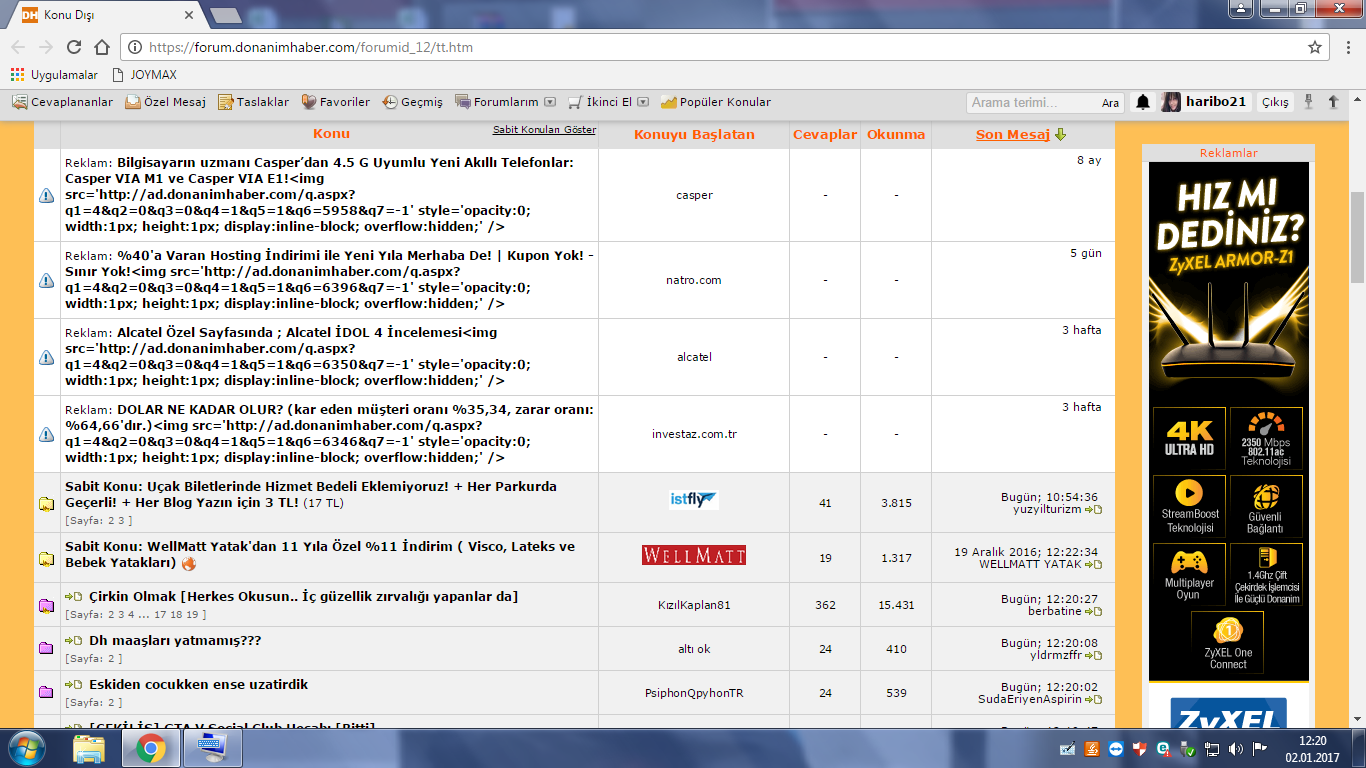1366x768 pixels.
Task: Expand the İkinci El dropdown arrow
Action: [643, 102]
